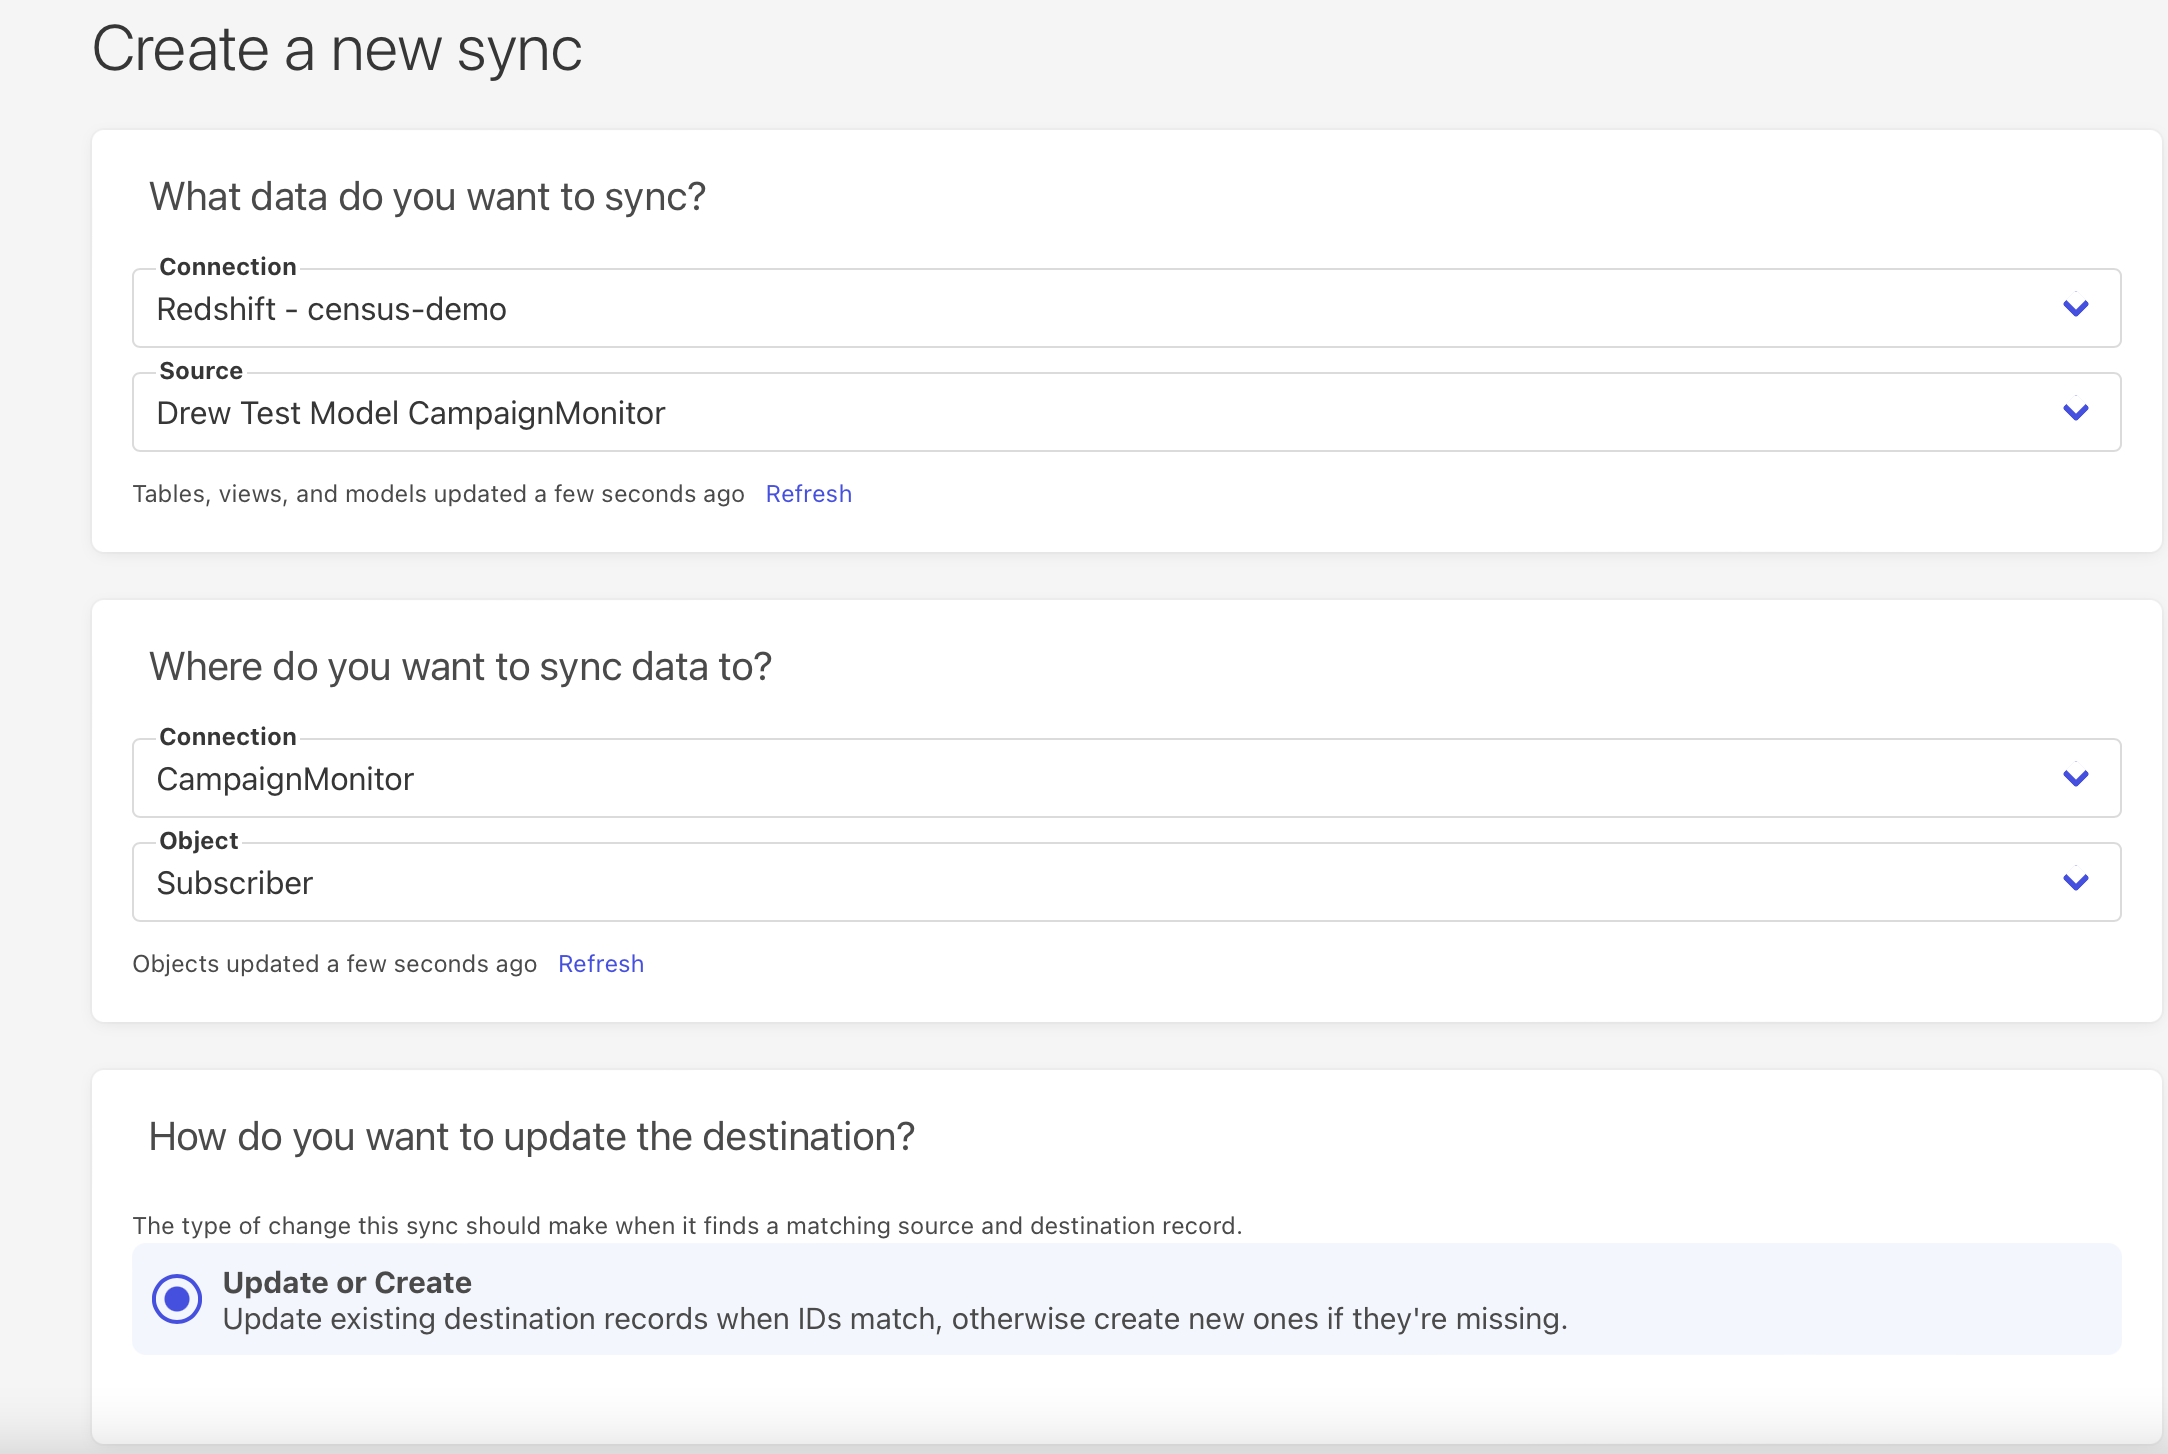Click the chevron arrow in the Object field
Screen dimensions: 2168x1454
coord(2076,882)
